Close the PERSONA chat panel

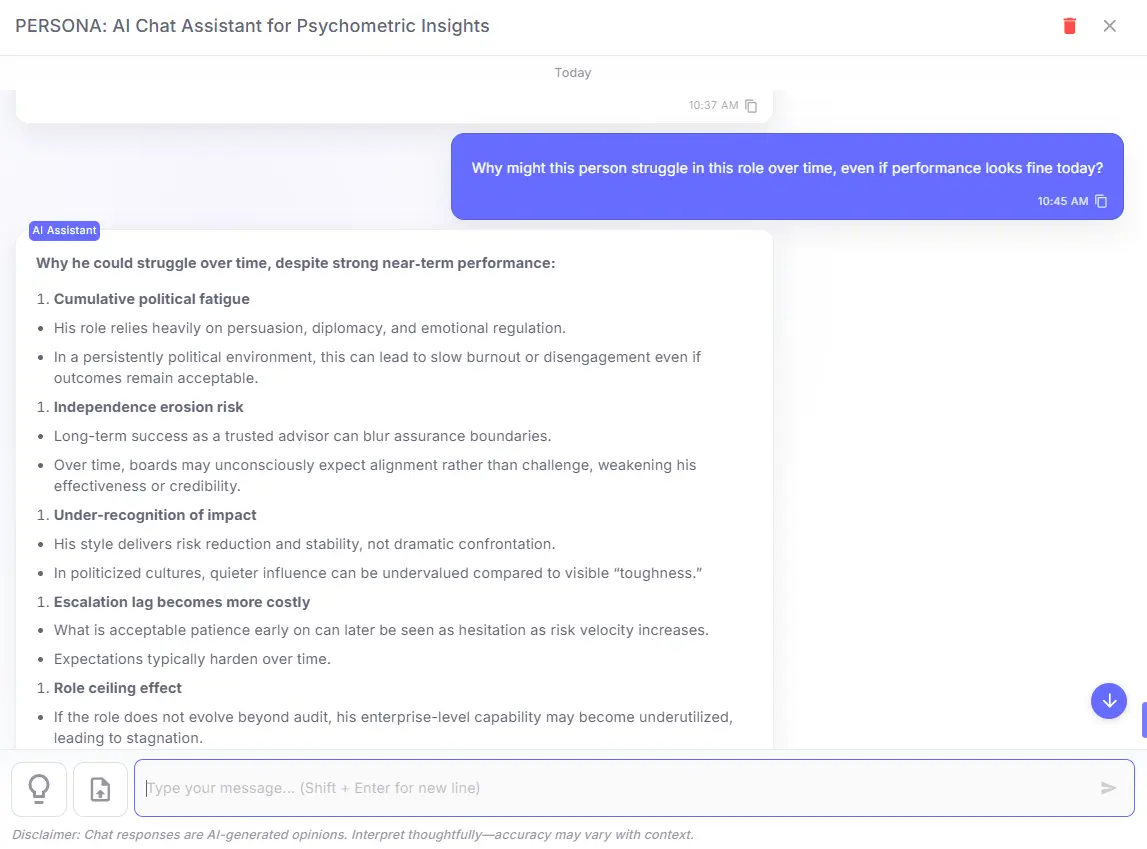pos(1109,26)
